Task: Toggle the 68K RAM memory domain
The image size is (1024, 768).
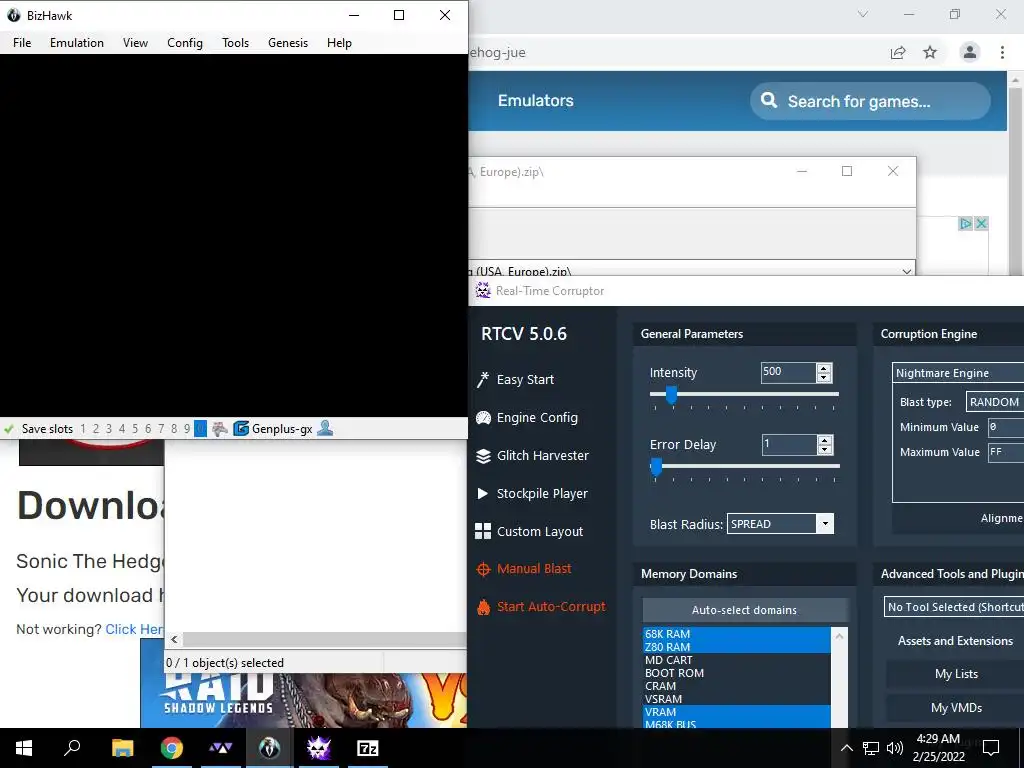Action: pyautogui.click(x=737, y=634)
